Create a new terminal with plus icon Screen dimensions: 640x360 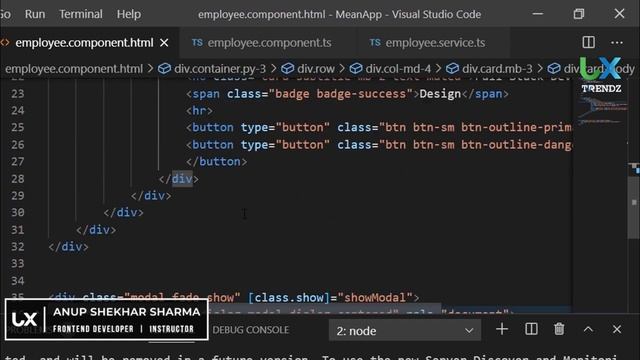(502, 329)
